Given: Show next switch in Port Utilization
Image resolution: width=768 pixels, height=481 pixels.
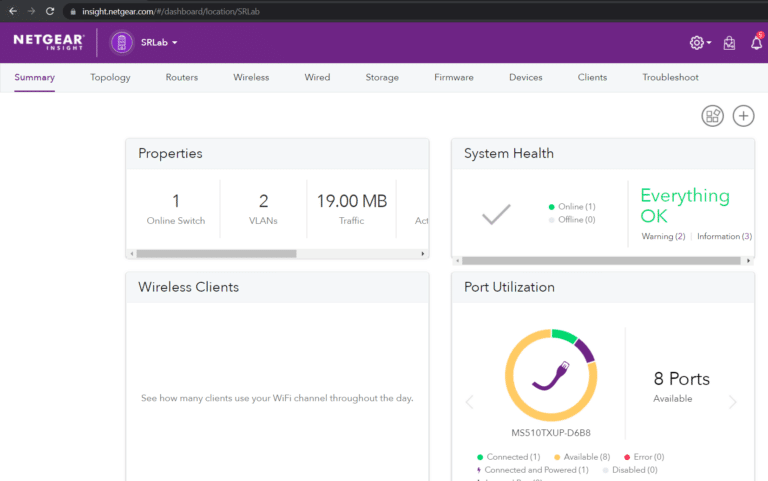Looking at the screenshot, I should coord(733,402).
